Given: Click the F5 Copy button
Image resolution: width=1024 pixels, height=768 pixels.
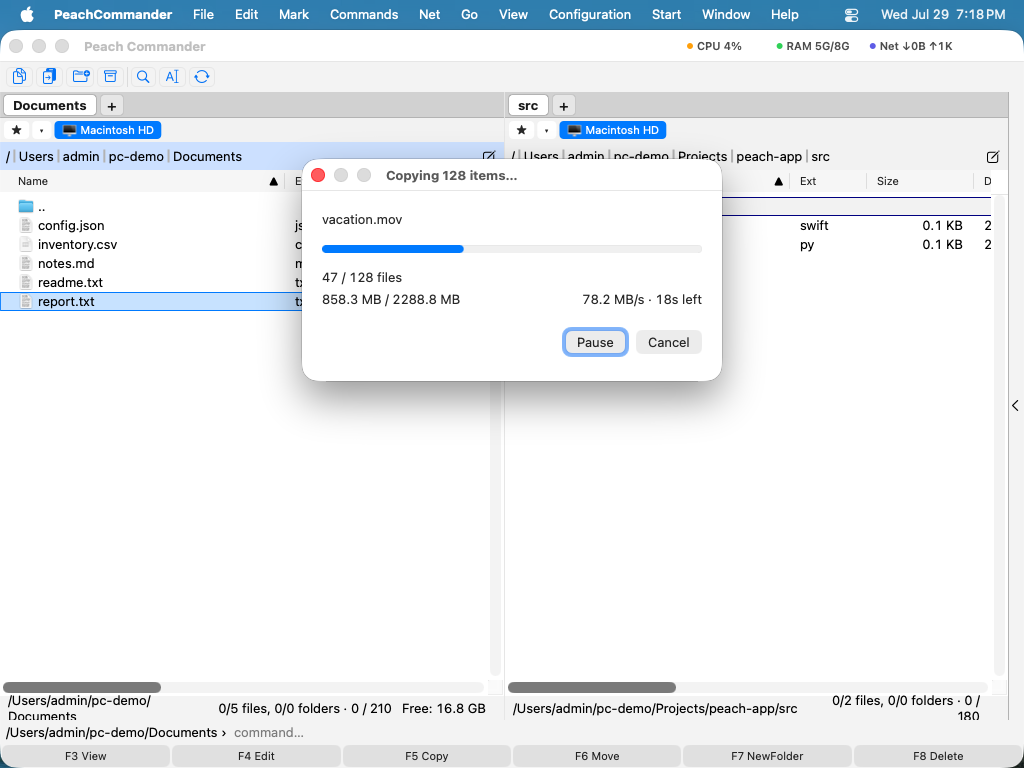Looking at the screenshot, I should coord(426,756).
